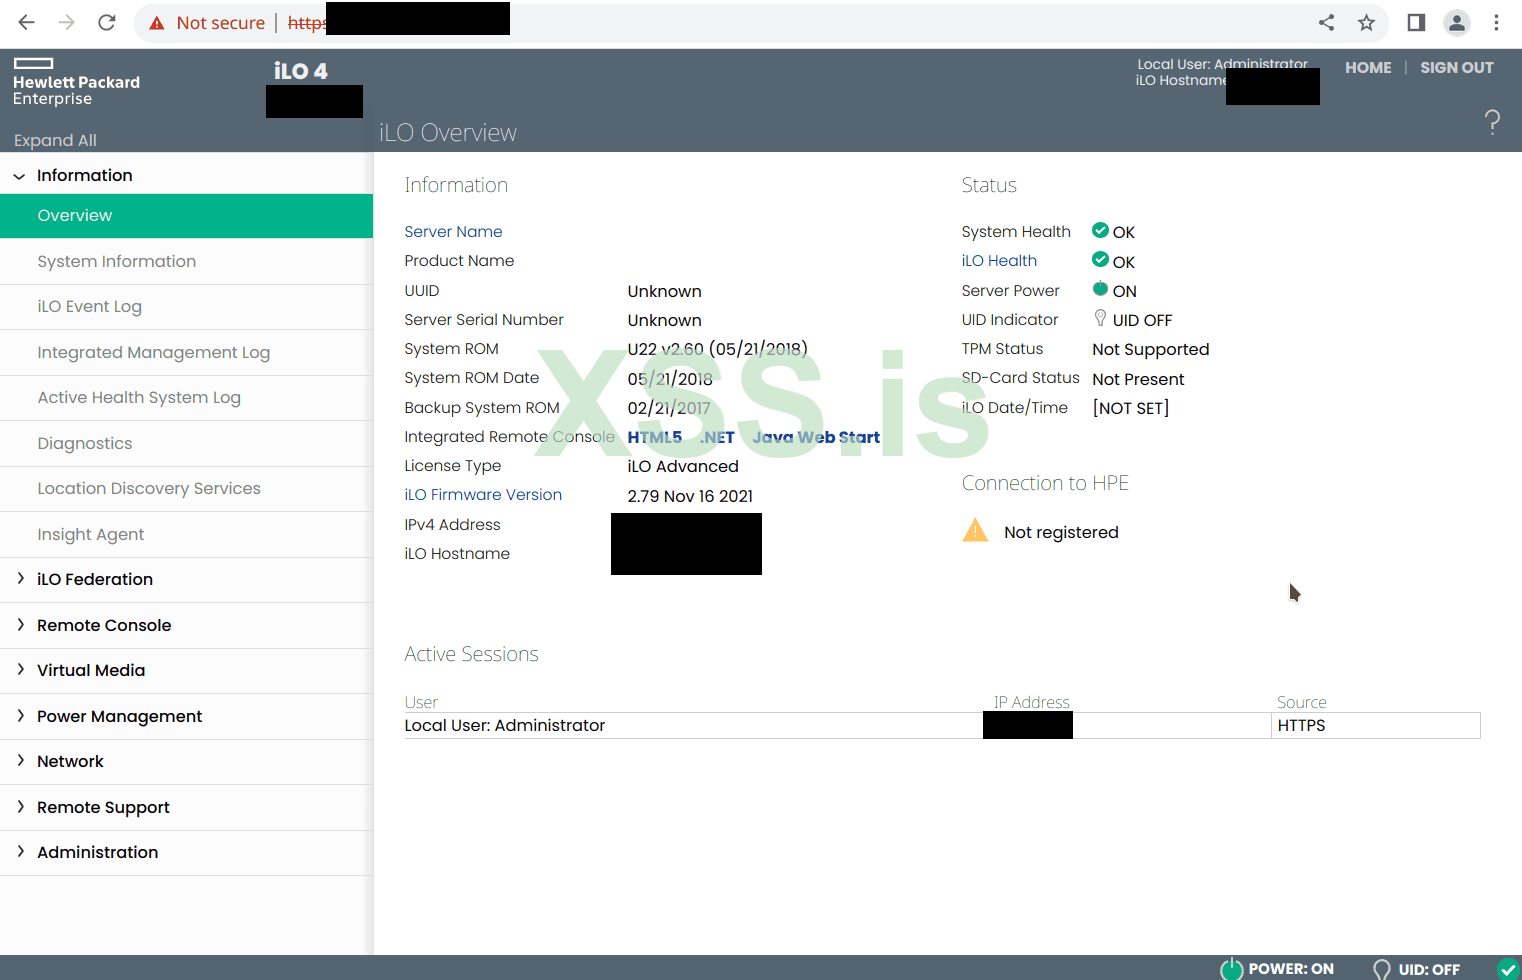
Task: Click the iLO Health OK check icon
Action: click(x=1100, y=260)
